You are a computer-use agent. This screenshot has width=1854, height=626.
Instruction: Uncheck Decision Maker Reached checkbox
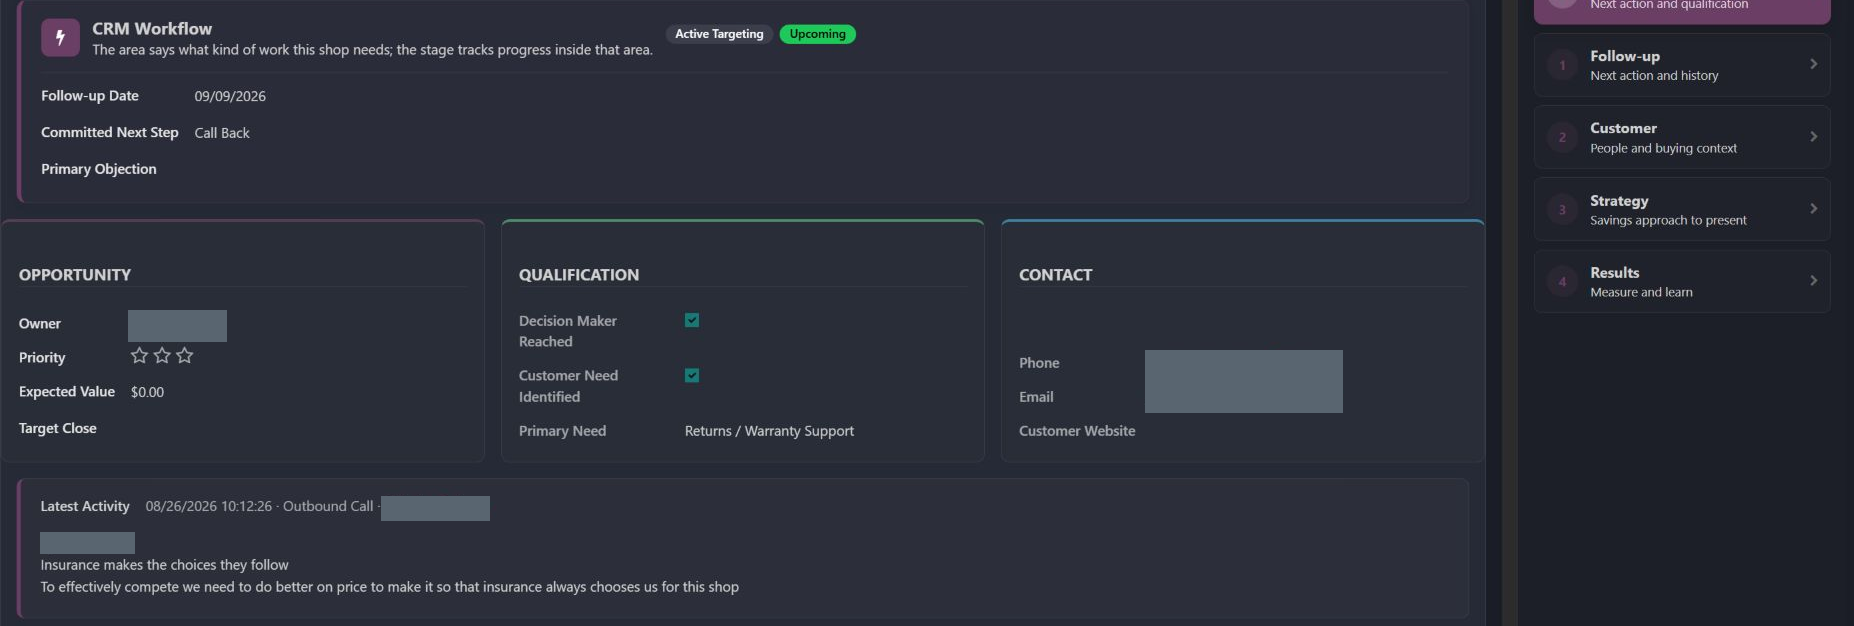pyautogui.click(x=692, y=320)
